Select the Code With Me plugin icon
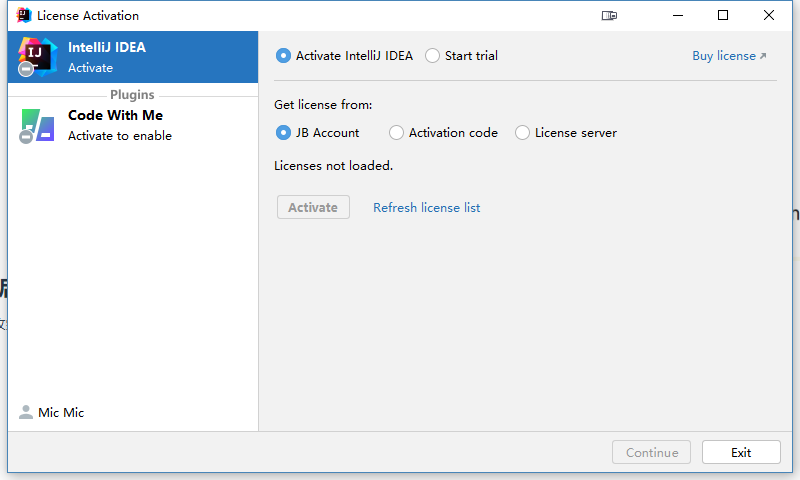Image resolution: width=800 pixels, height=480 pixels. point(37,125)
